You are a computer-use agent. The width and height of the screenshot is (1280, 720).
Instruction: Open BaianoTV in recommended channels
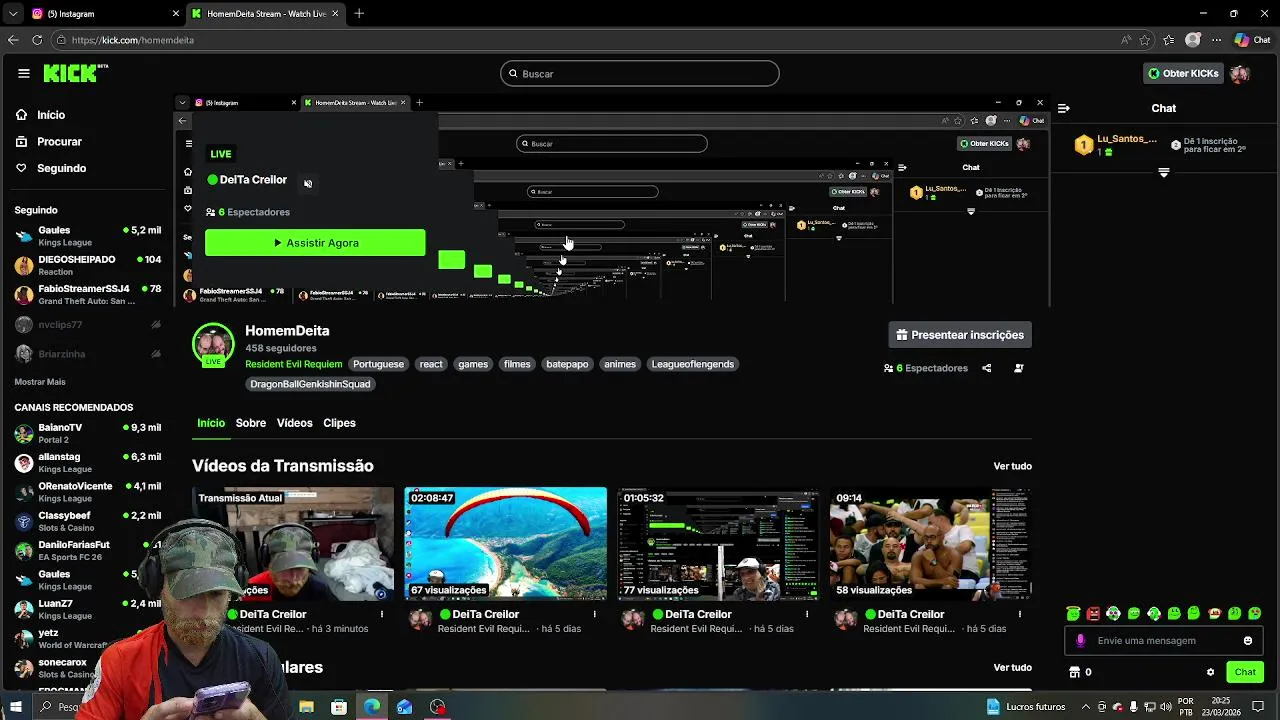88,433
